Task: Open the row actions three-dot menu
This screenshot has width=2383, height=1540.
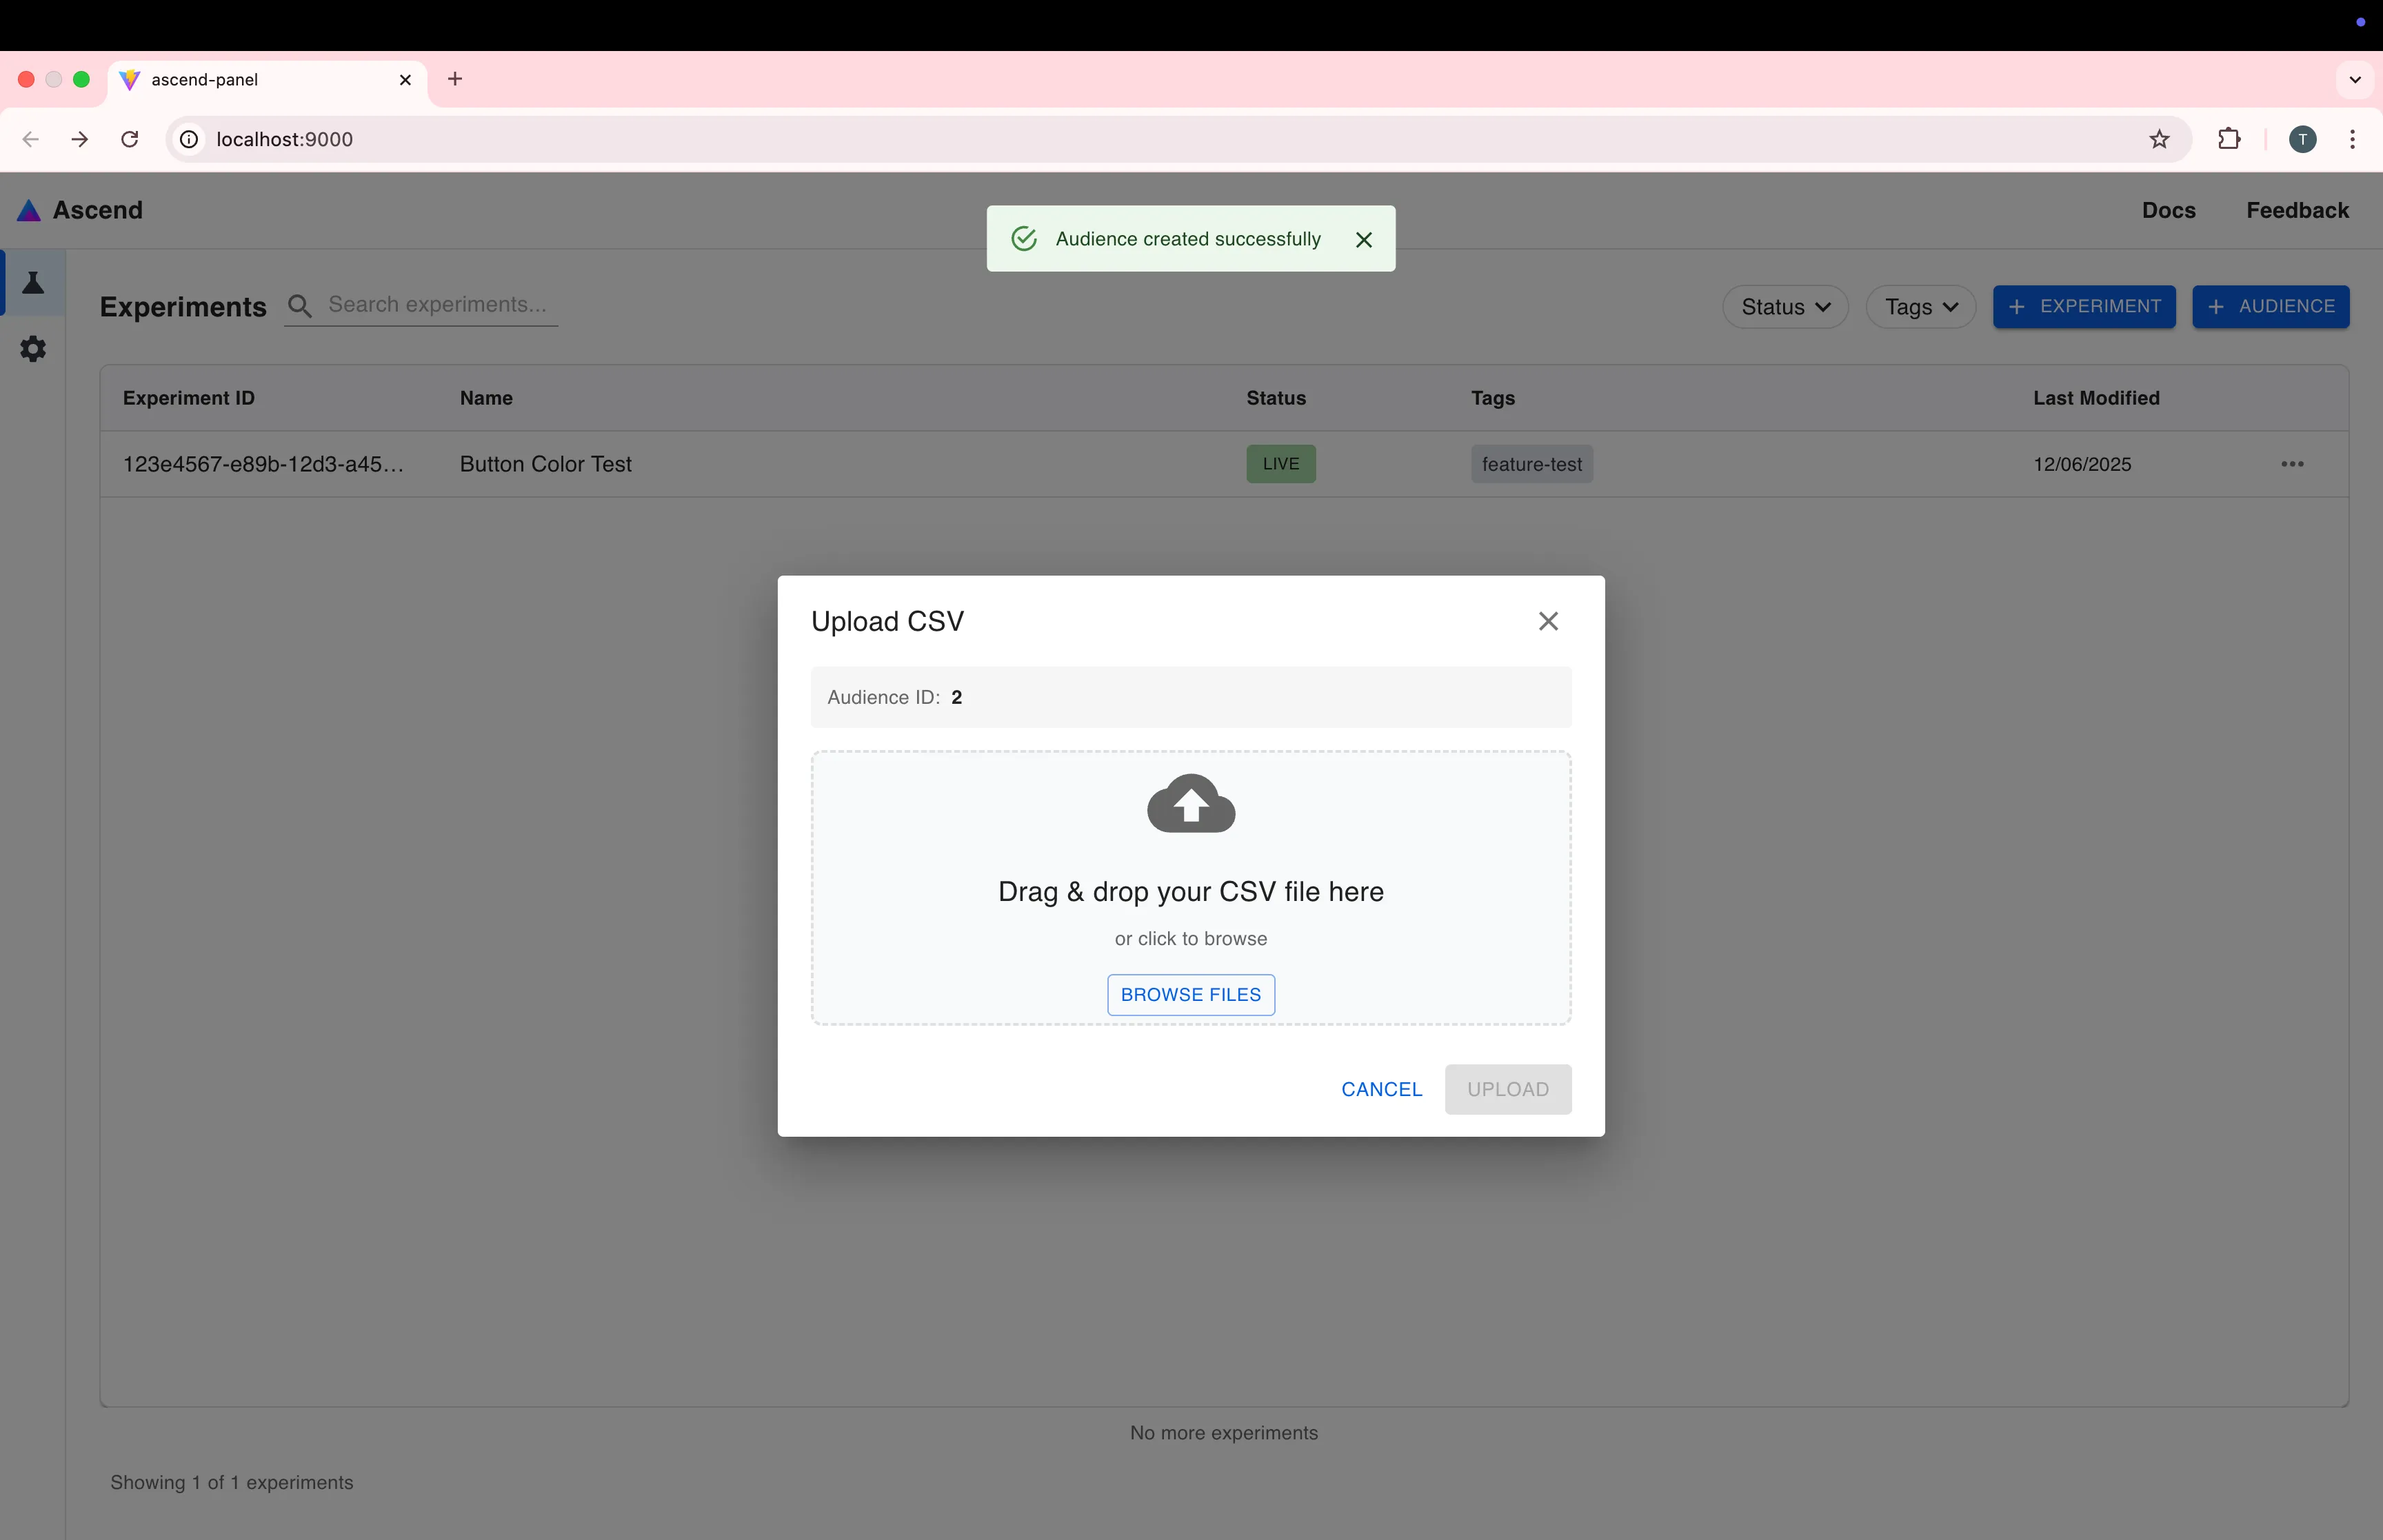Action: click(2292, 463)
